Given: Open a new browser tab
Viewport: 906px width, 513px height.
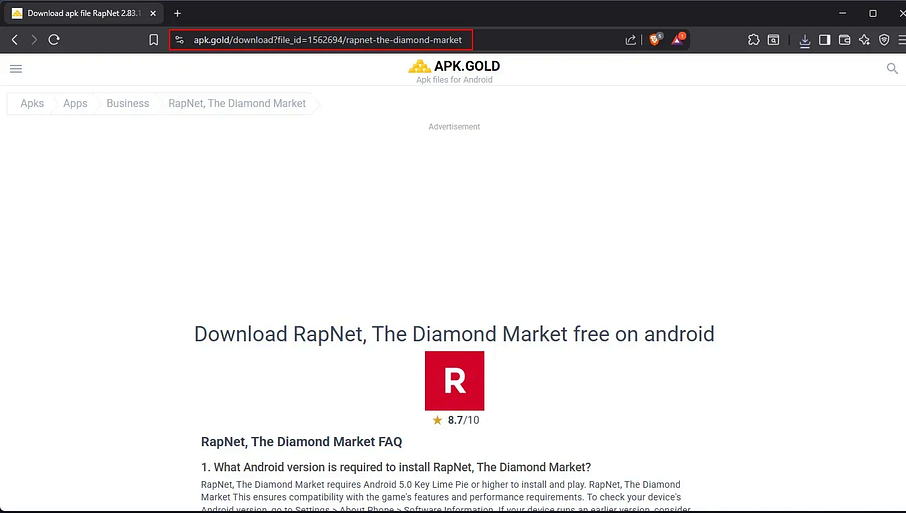Looking at the screenshot, I should [177, 13].
